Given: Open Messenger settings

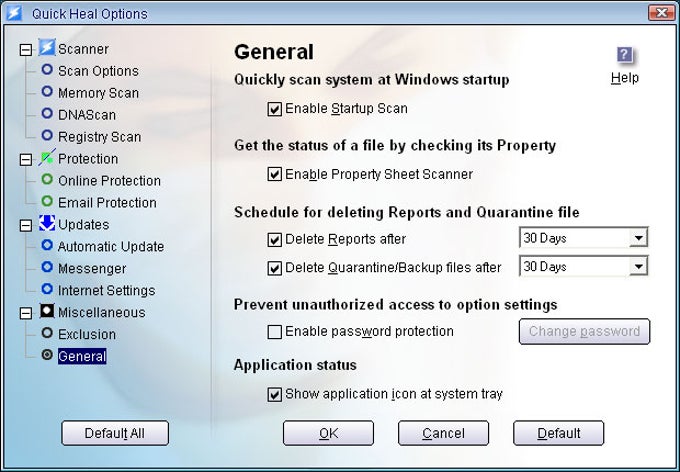Looking at the screenshot, I should (92, 269).
